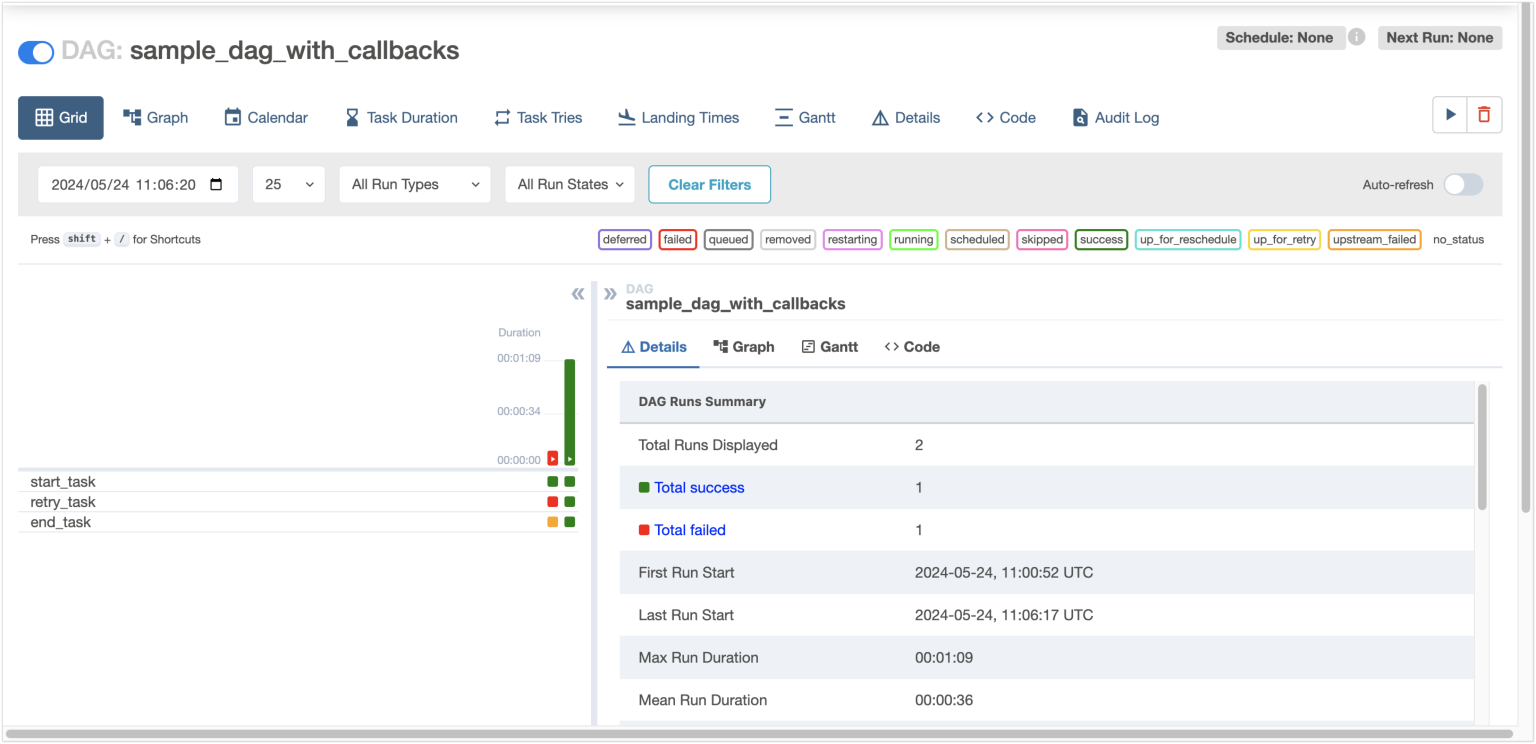This screenshot has height=744, width=1536.
Task: Open the All Run Types dropdown
Action: 414,184
